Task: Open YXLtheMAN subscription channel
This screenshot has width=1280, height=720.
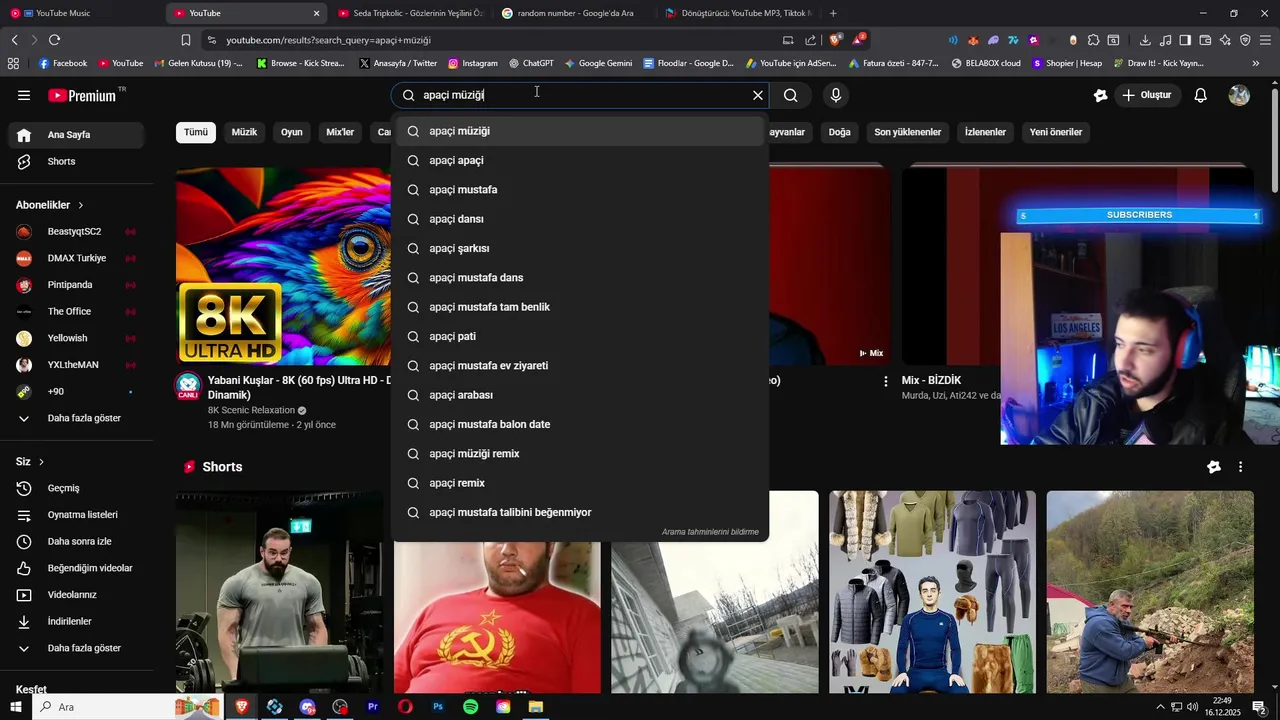Action: click(x=76, y=365)
